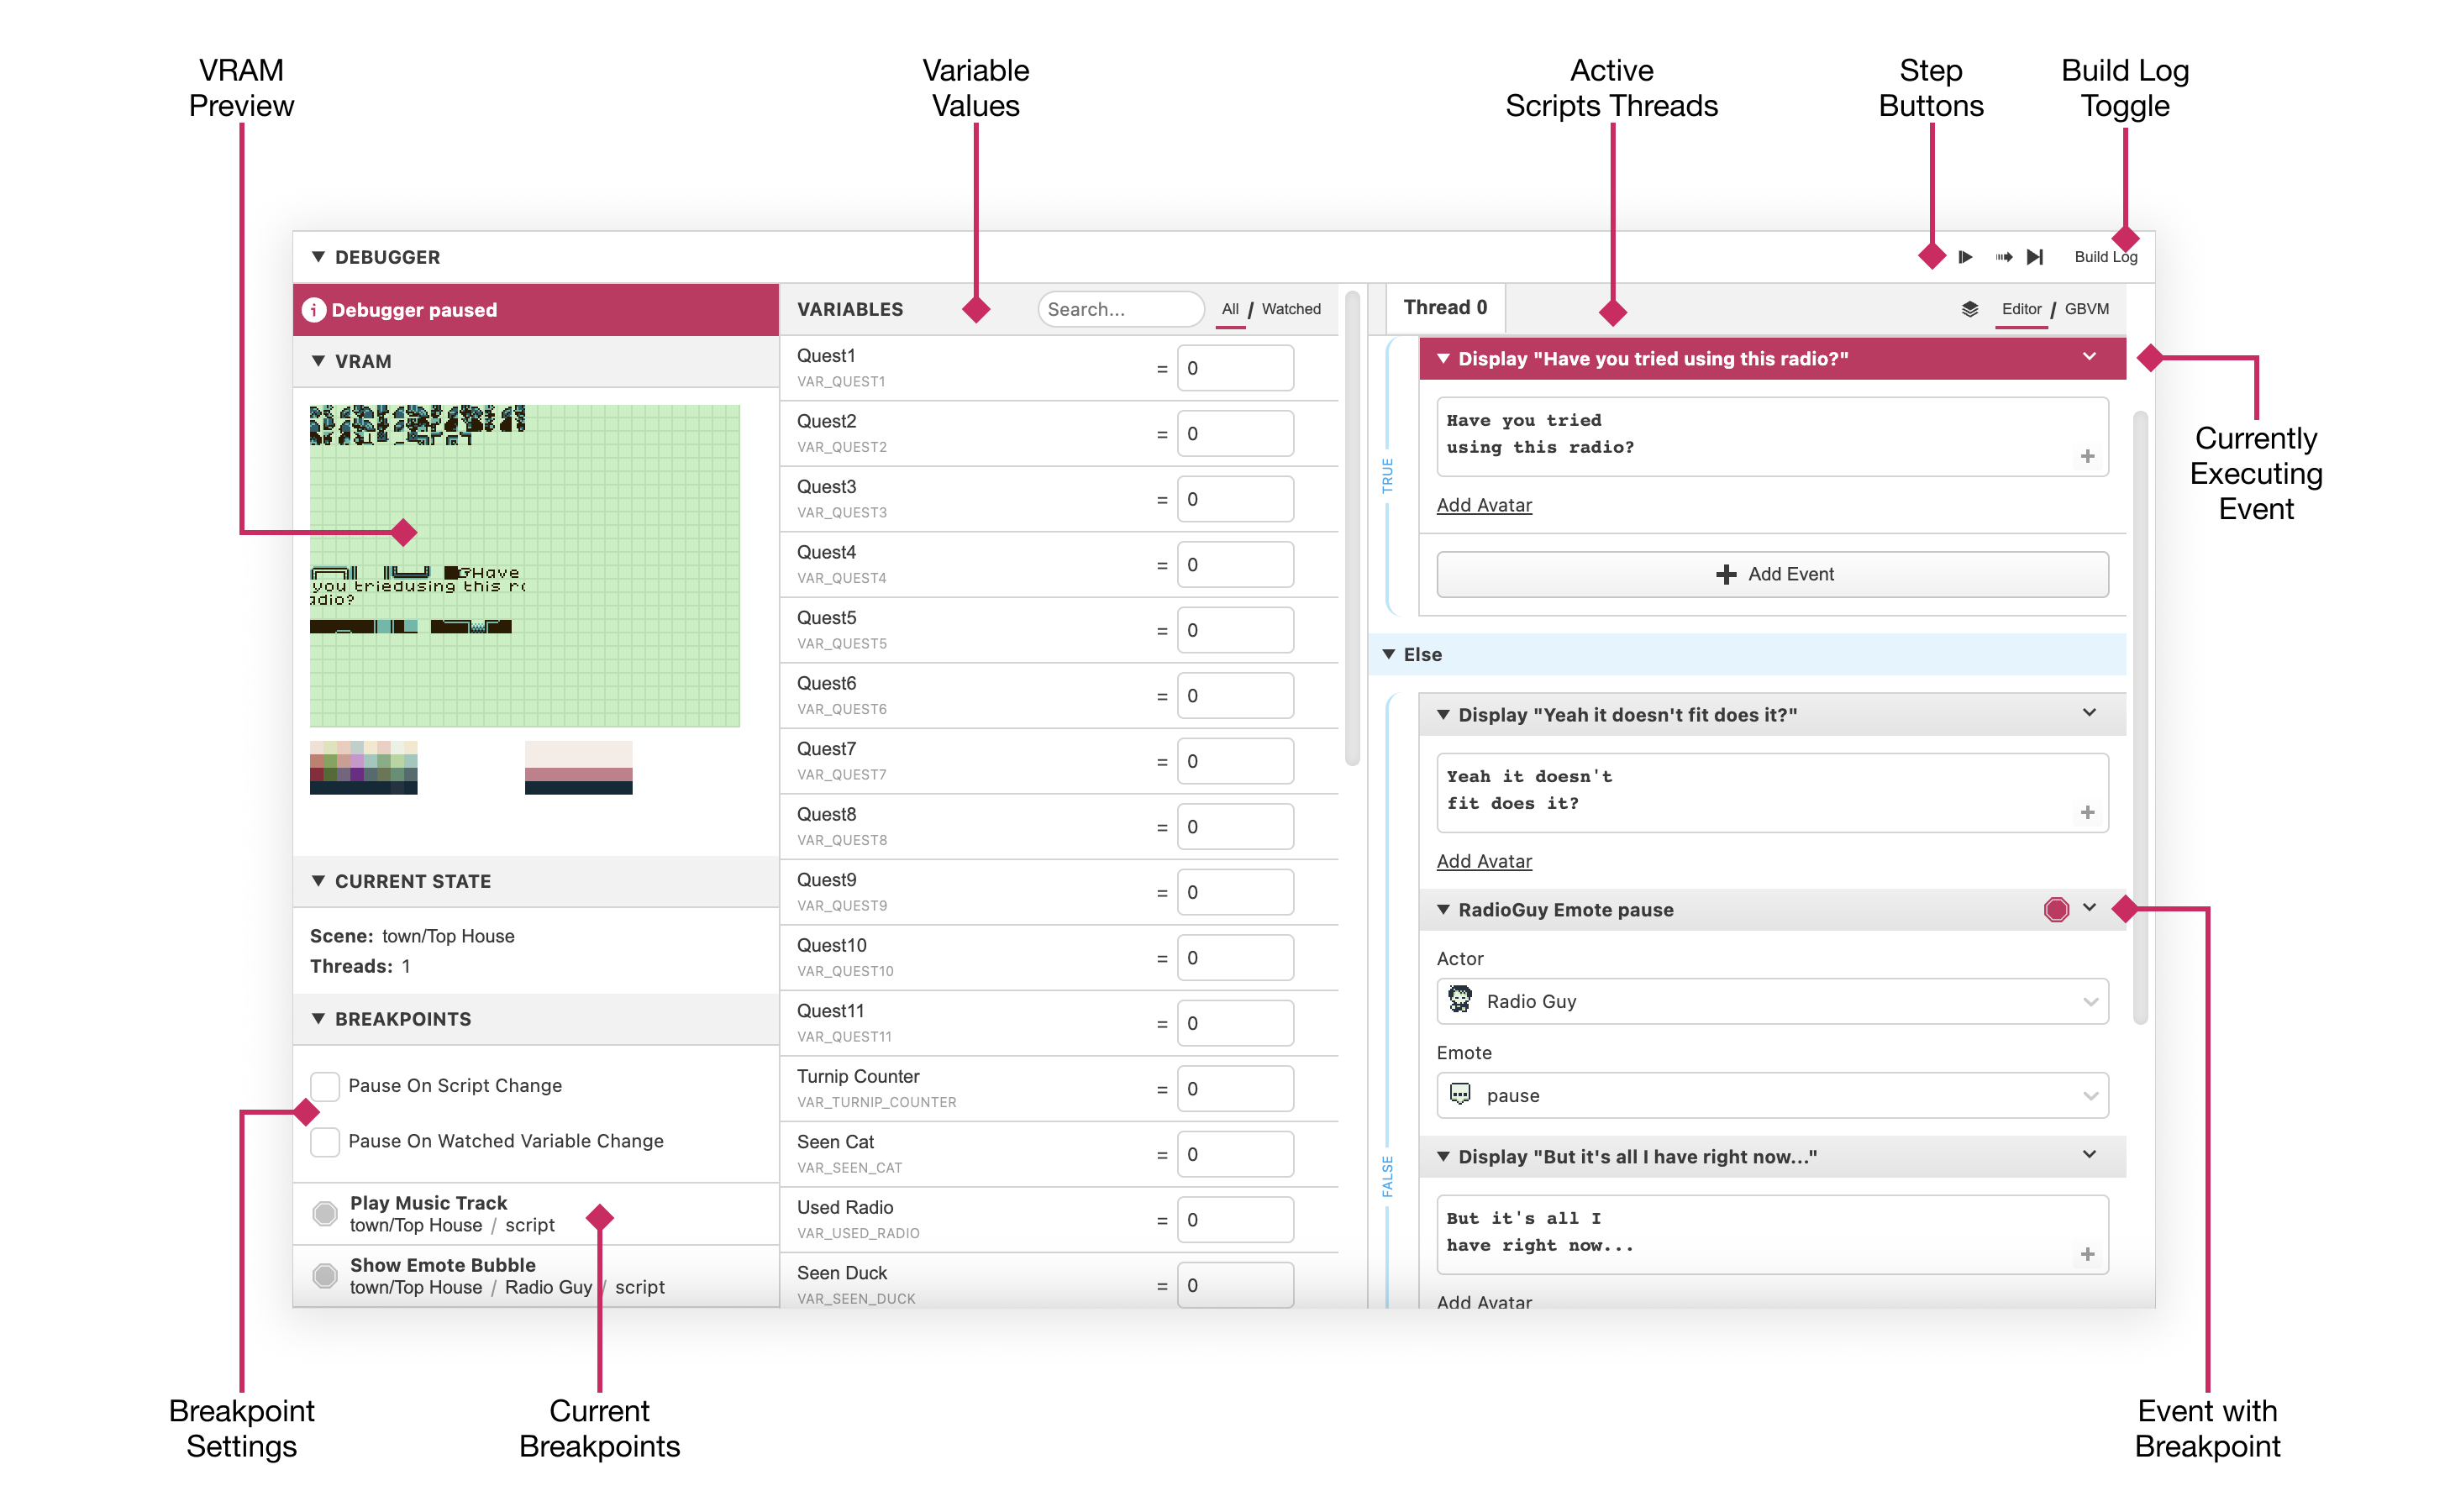Click the step-to-next-frame skip icon
Viewport: 2450px width, 1512px height.
(x=2035, y=257)
